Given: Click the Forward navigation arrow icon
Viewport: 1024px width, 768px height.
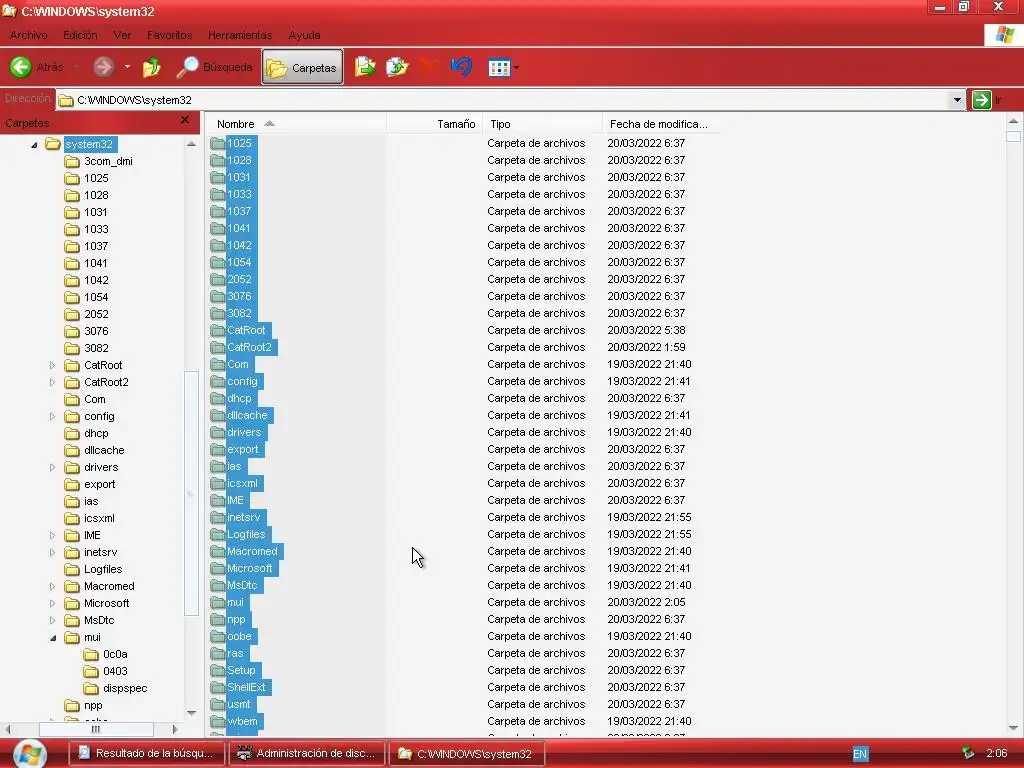Looking at the screenshot, I should (103, 67).
